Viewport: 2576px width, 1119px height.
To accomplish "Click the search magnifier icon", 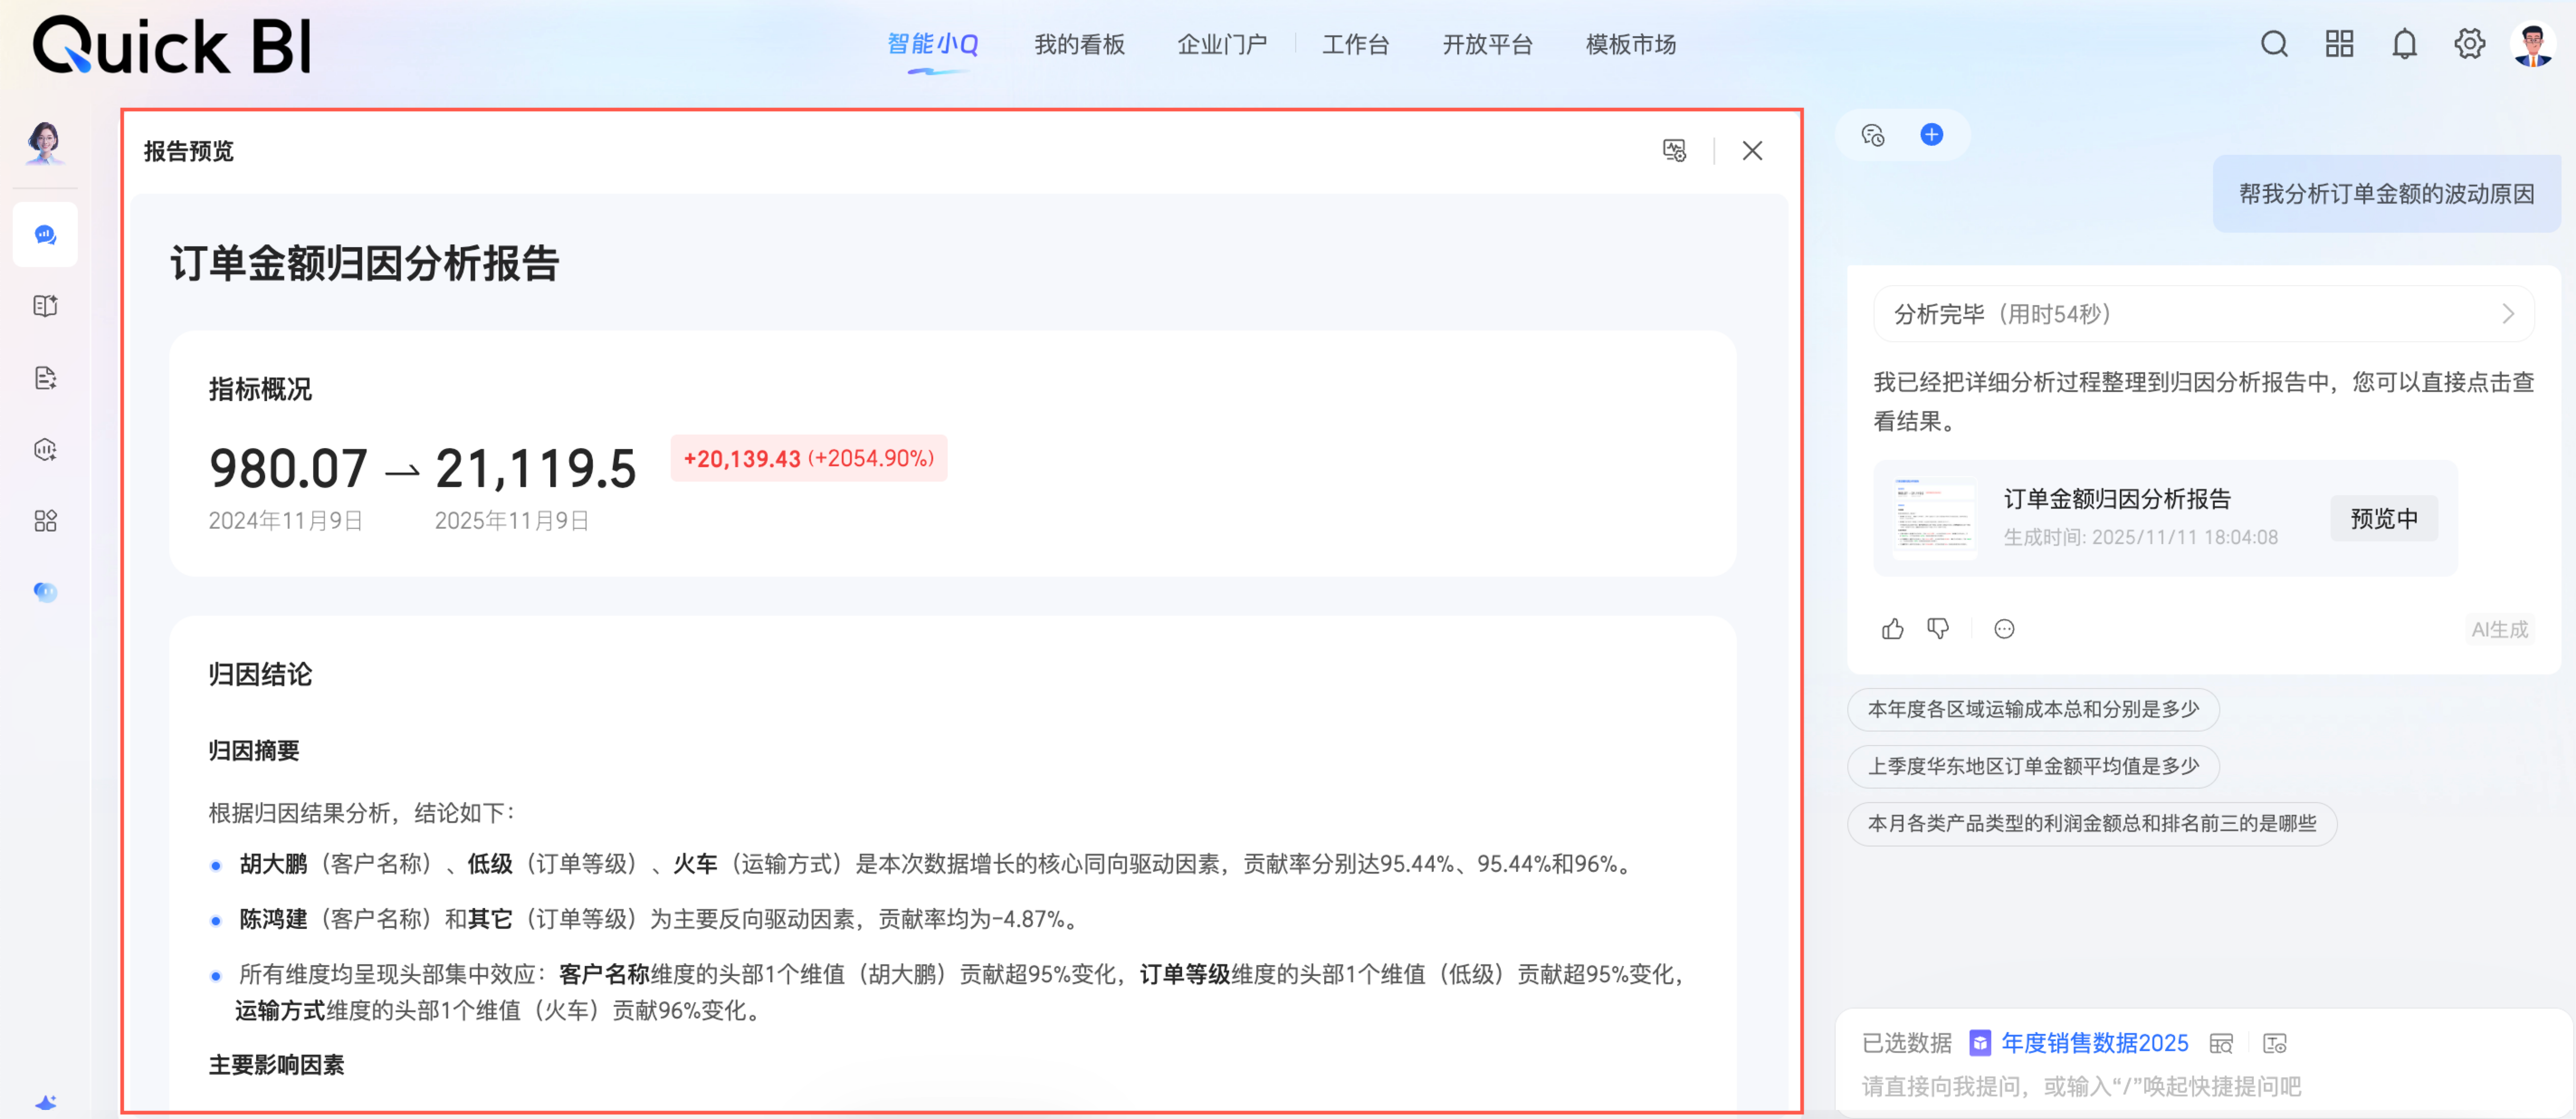I will coord(2274,44).
